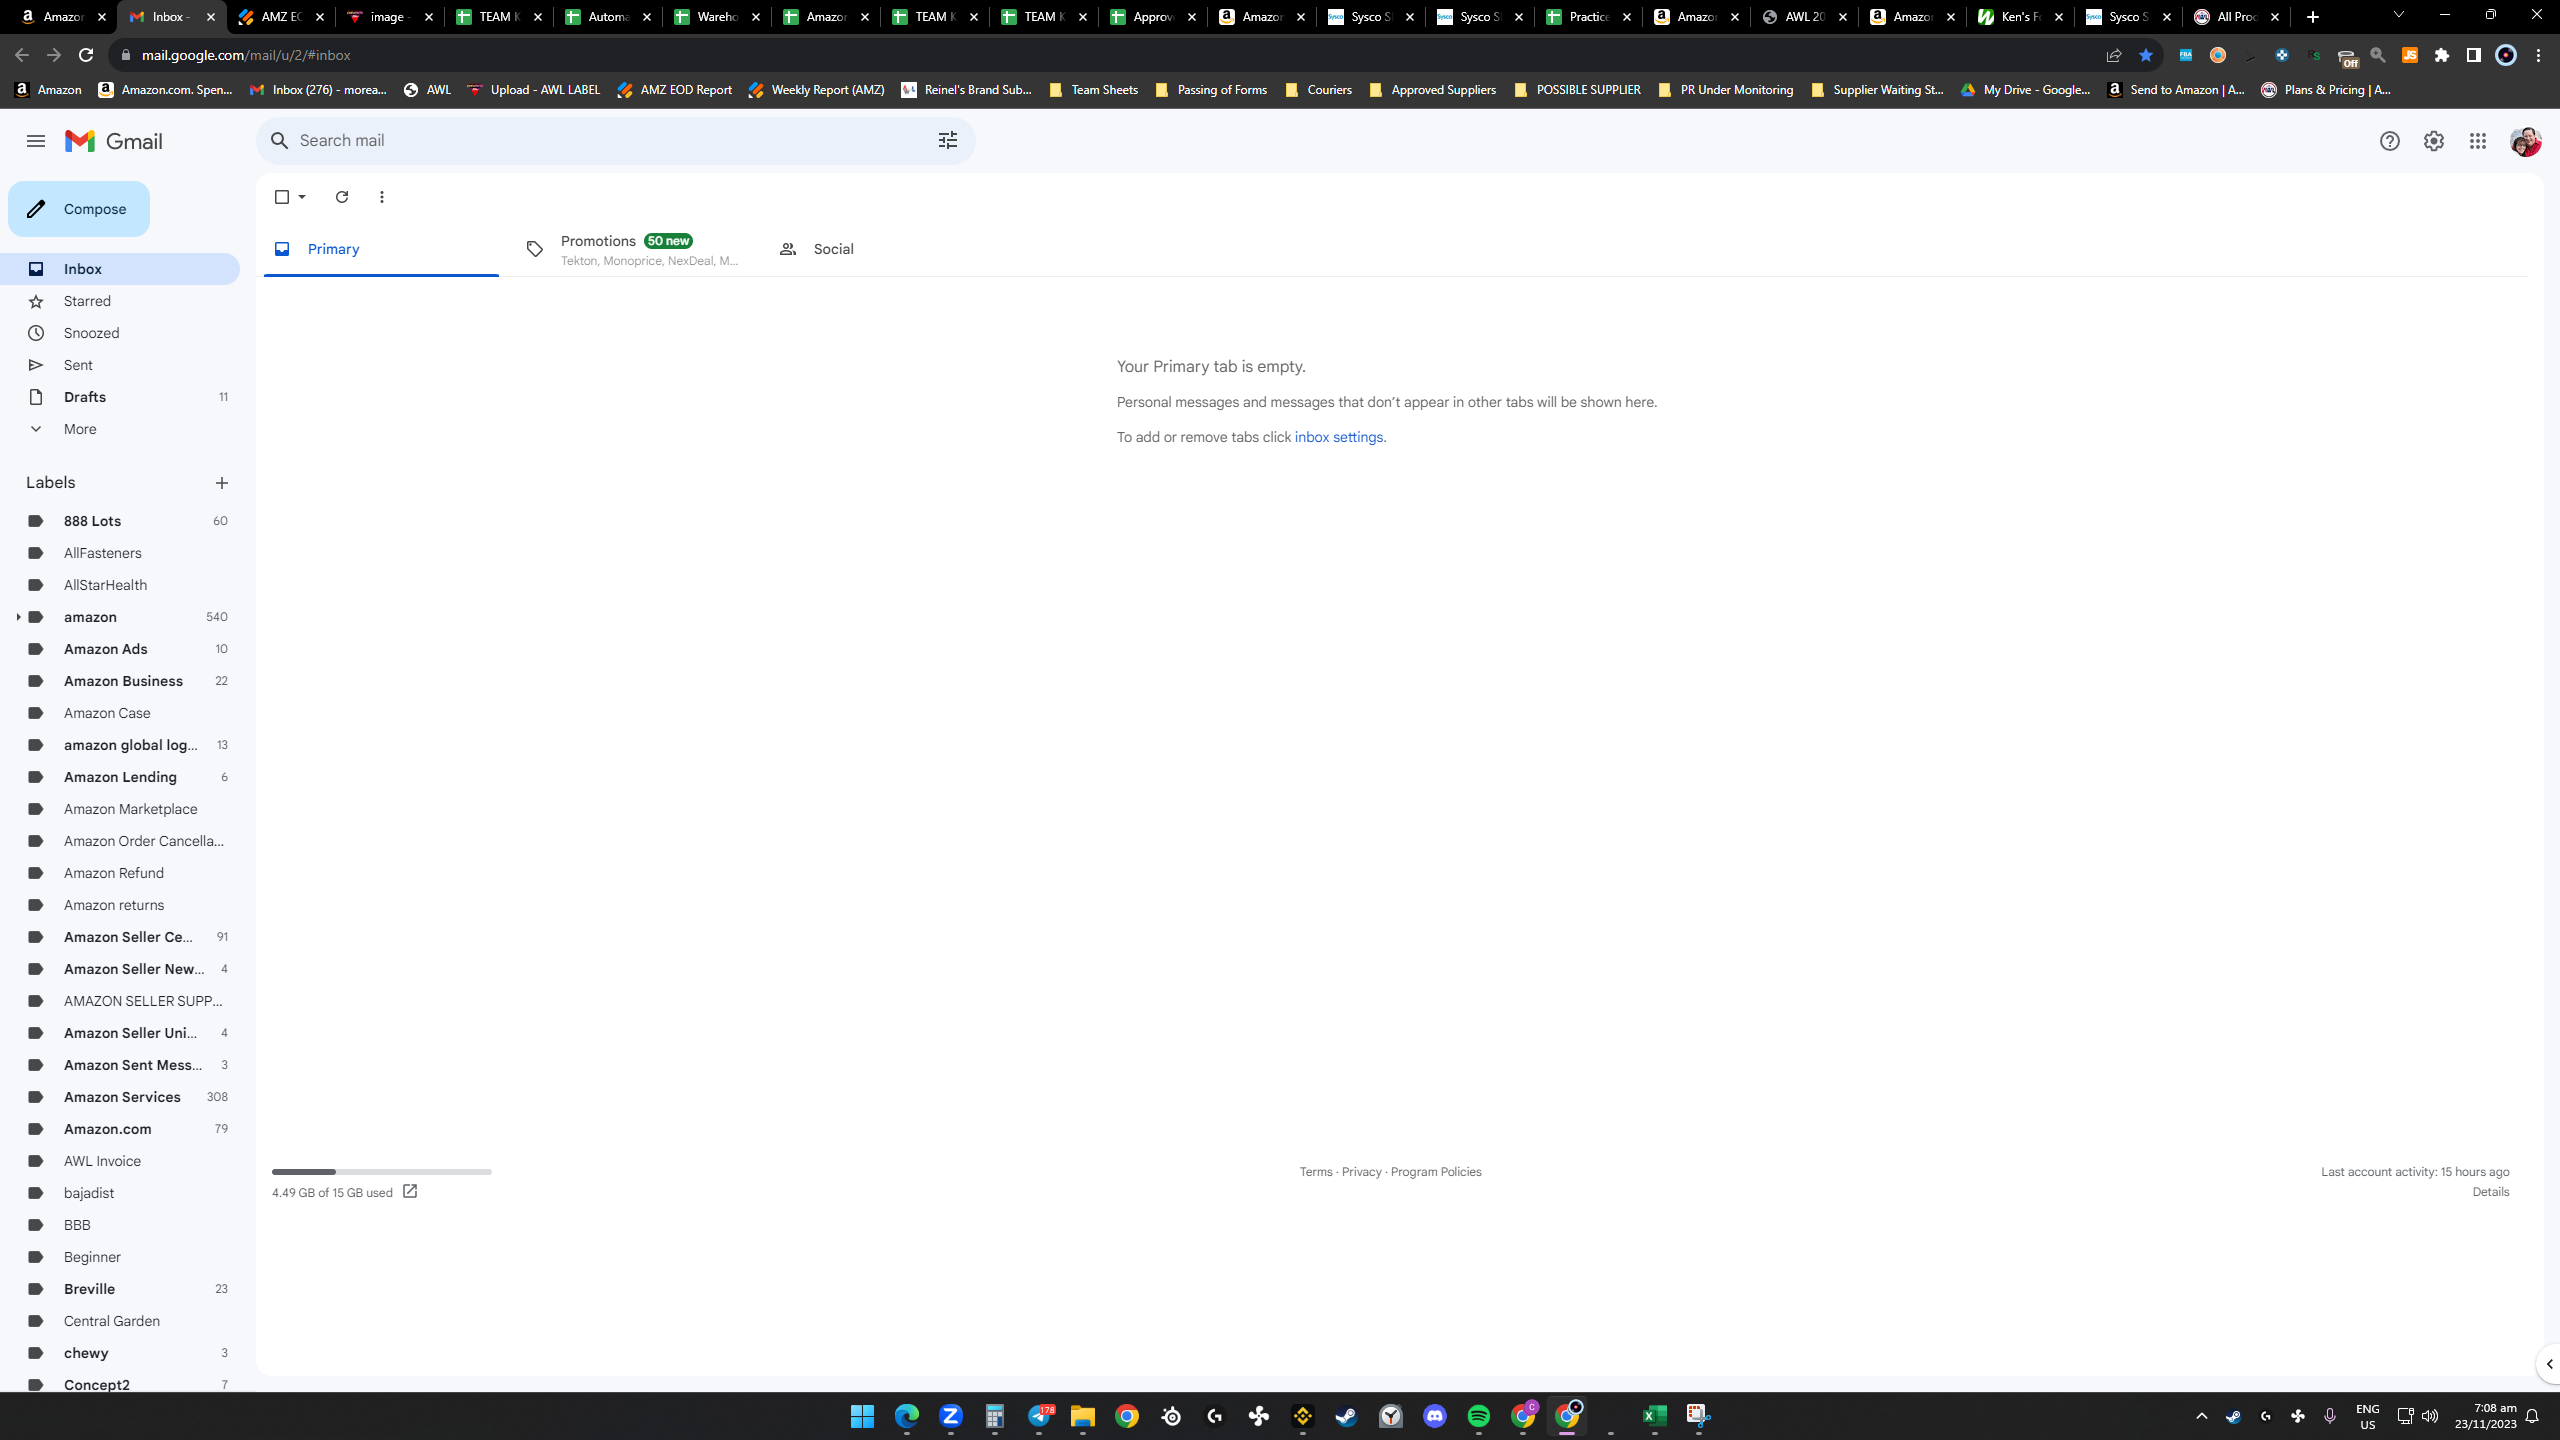Refresh the inbox
The width and height of the screenshot is (2560, 1440).
[342, 197]
